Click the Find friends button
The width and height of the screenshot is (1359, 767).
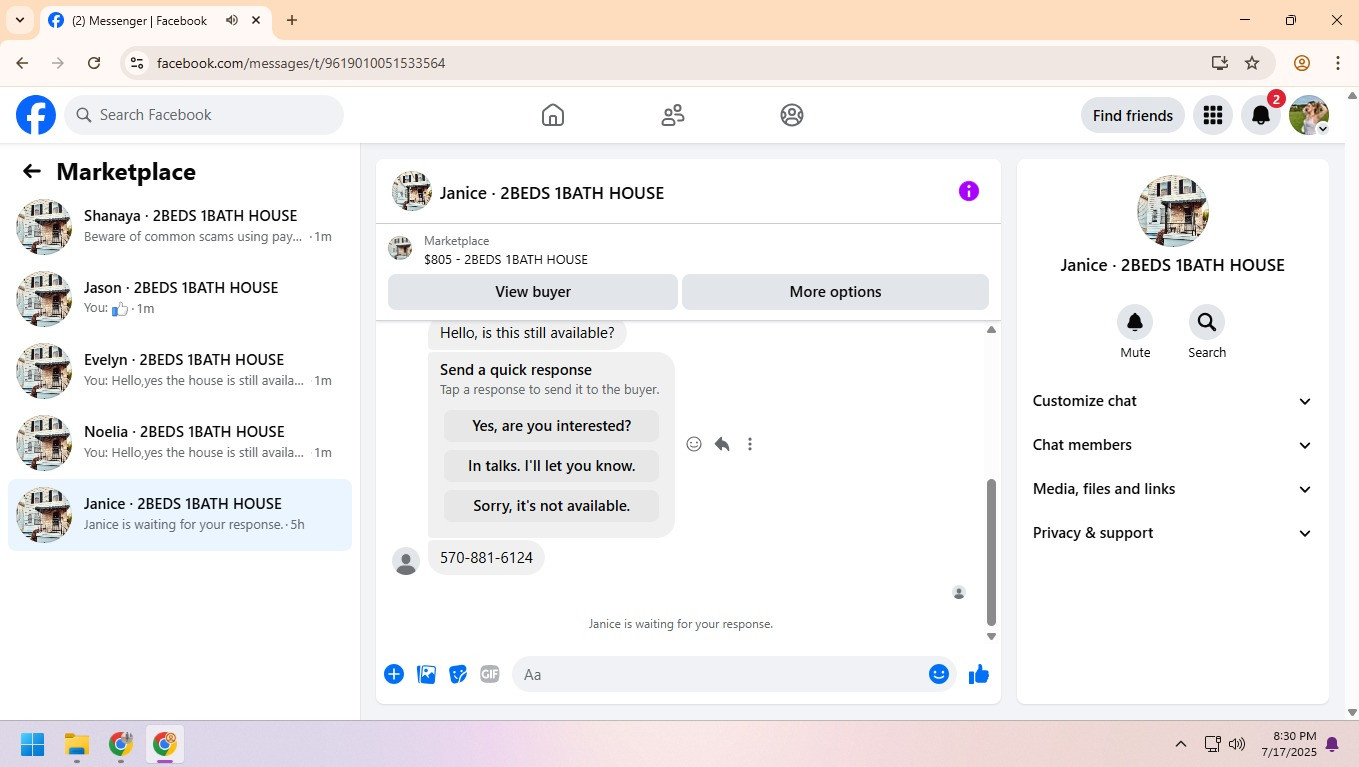tap(1133, 115)
